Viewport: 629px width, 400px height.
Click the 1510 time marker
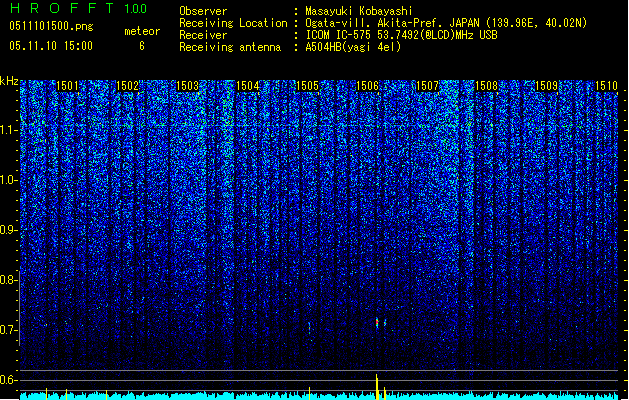pos(607,86)
